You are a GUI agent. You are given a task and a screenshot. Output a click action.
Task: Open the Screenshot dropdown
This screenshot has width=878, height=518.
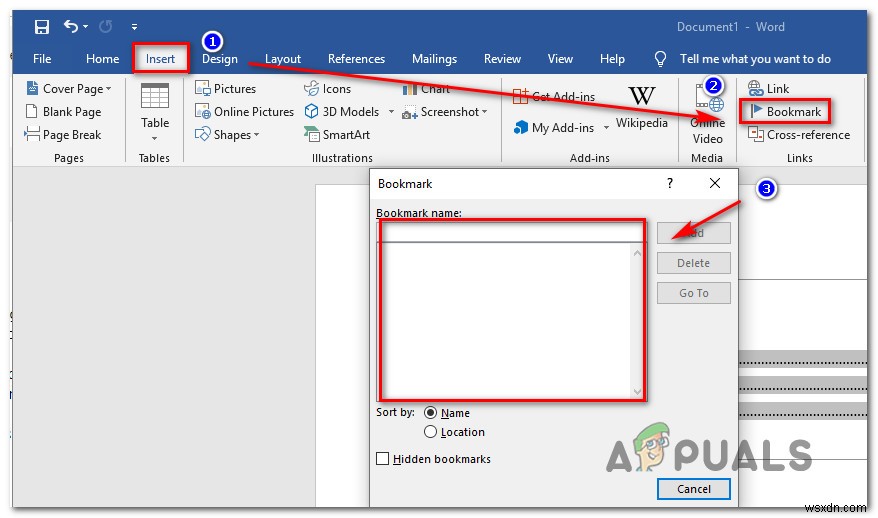pyautogui.click(x=445, y=111)
